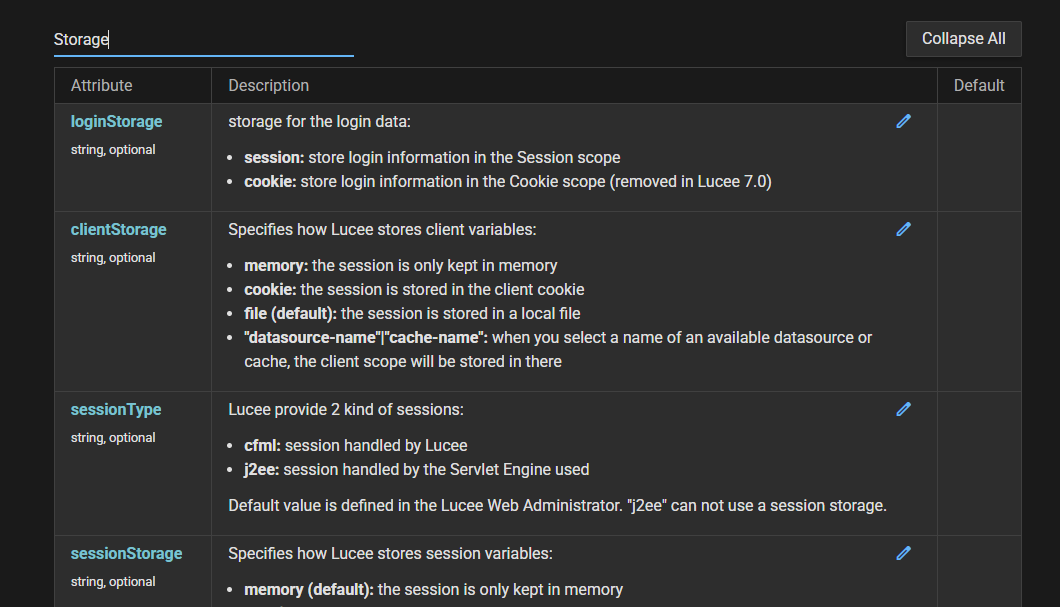The width and height of the screenshot is (1060, 607).
Task: Toggle the sessionType row via its intro text
Action: click(x=346, y=410)
